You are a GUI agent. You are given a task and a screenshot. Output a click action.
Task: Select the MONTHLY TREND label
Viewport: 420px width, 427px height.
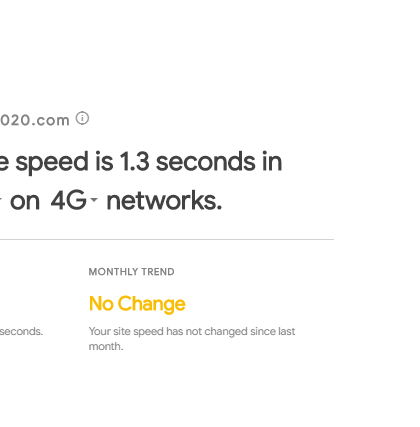131,272
